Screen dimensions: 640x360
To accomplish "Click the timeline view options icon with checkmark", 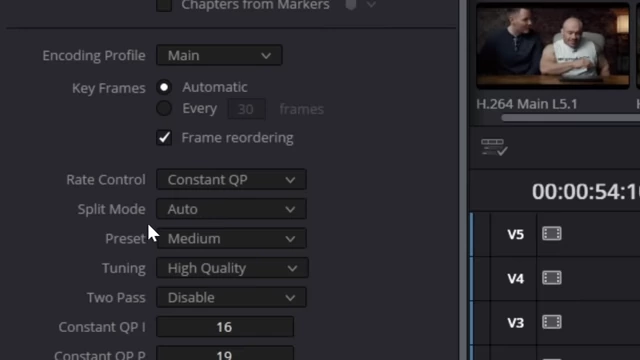I will coord(494,147).
